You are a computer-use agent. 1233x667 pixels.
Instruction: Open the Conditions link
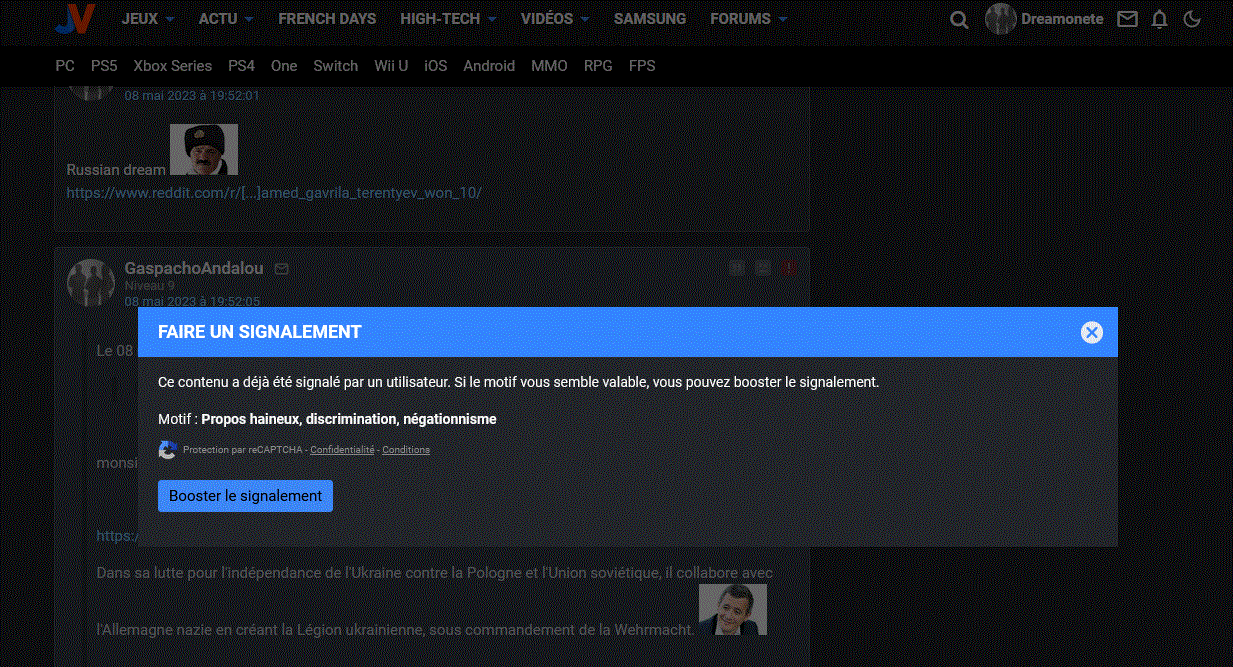[406, 450]
